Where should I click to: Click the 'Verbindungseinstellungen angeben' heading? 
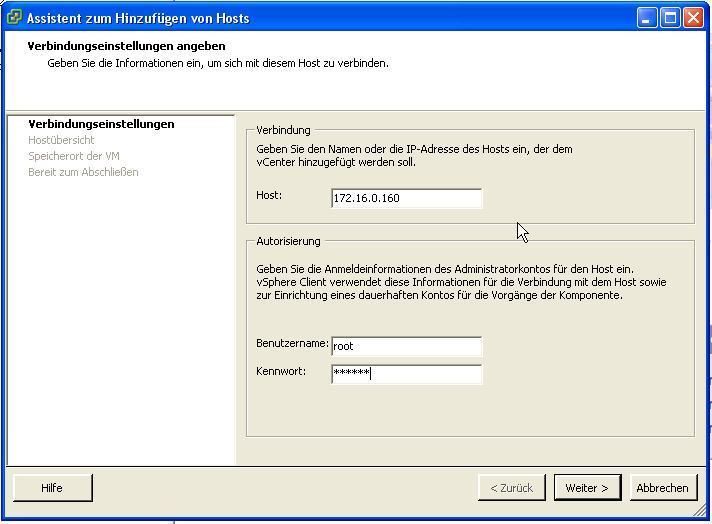pos(127,46)
